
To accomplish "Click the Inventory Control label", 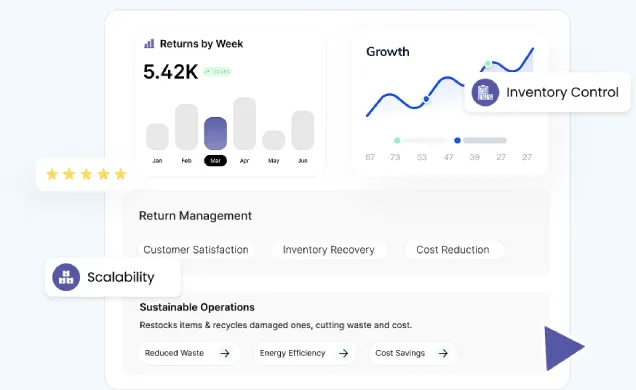I will 562,92.
